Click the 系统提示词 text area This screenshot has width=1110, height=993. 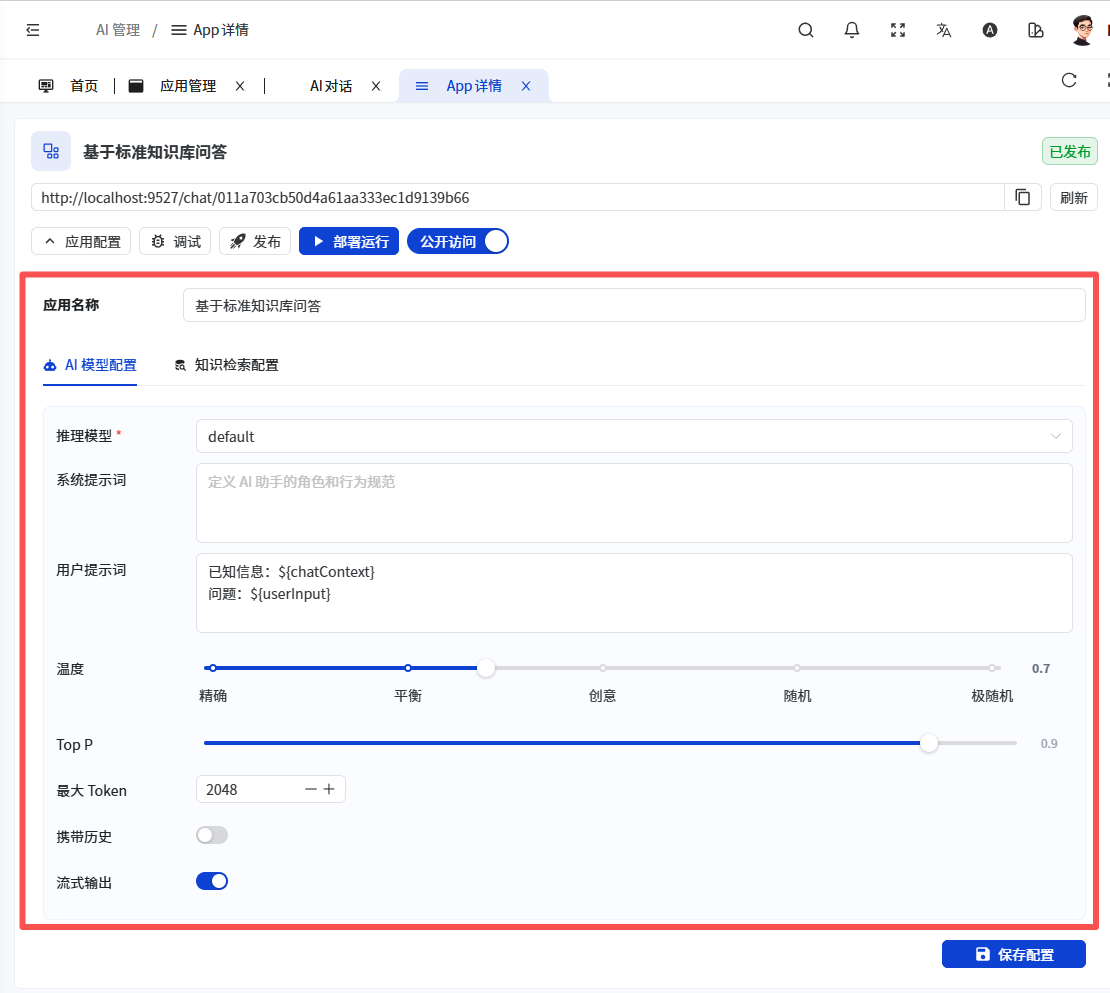634,502
